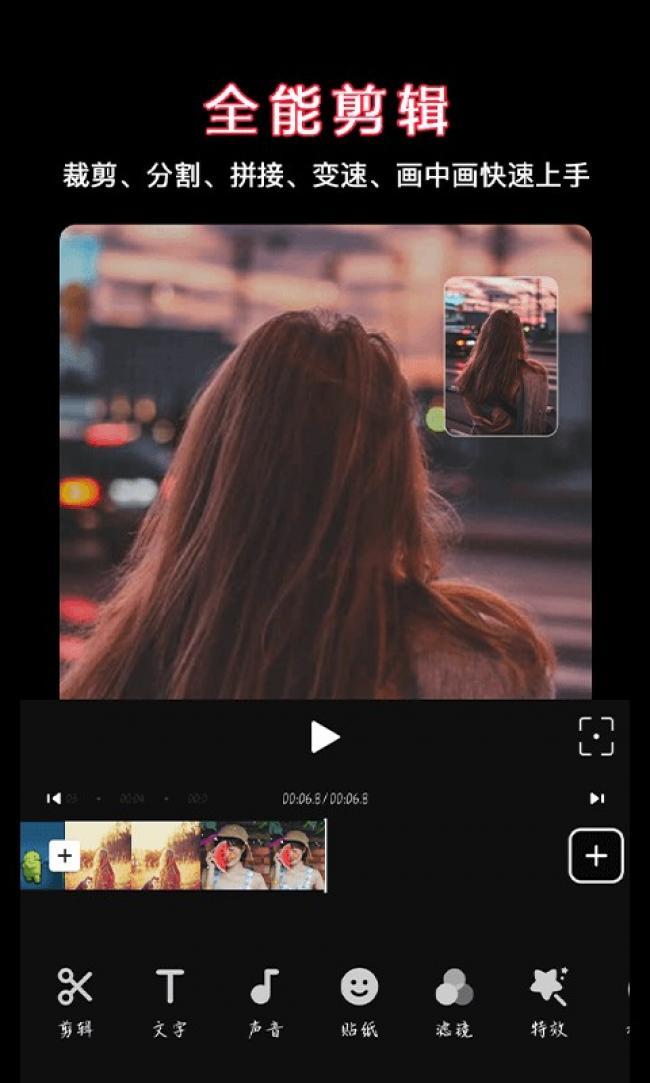Click the white playhead at the timeline end
This screenshot has width=650, height=1083.
(326, 856)
